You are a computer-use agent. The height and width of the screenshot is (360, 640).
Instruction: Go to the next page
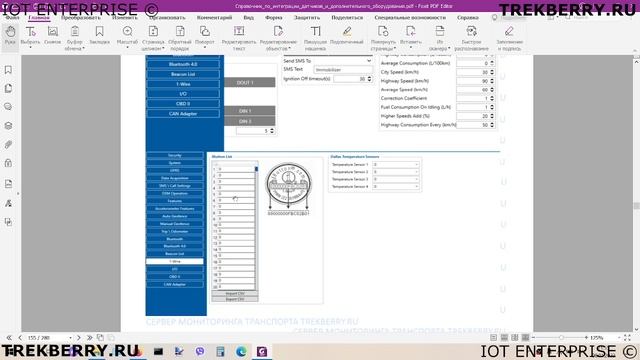pos(78,338)
